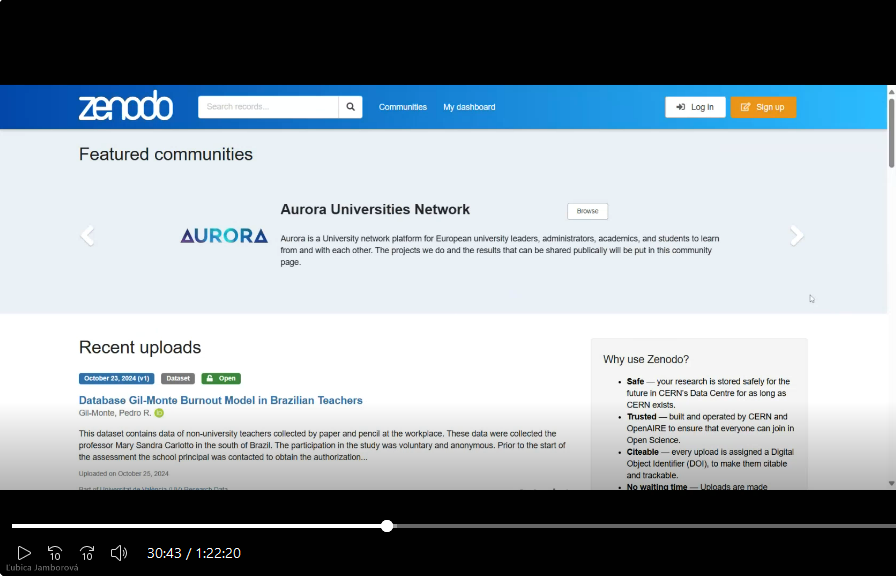The height and width of the screenshot is (576, 896).
Task: Click the scrollbar up arrow
Action: 891,91
